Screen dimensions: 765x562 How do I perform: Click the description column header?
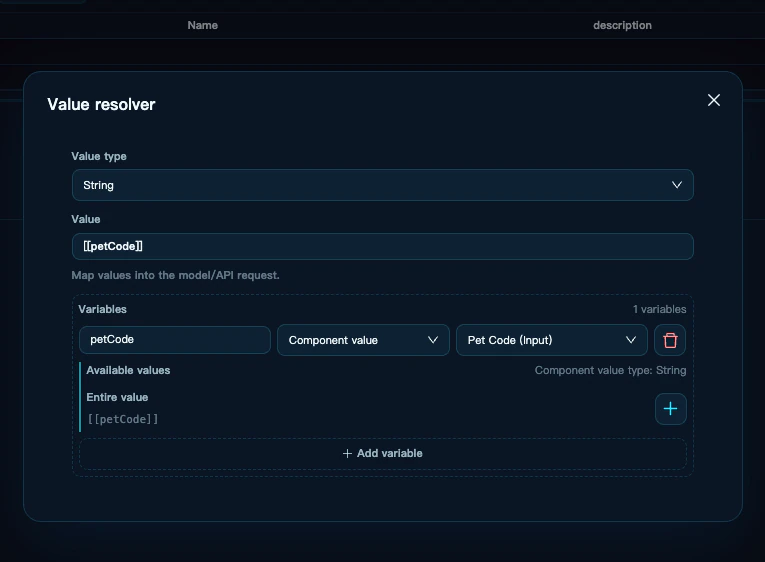[622, 25]
